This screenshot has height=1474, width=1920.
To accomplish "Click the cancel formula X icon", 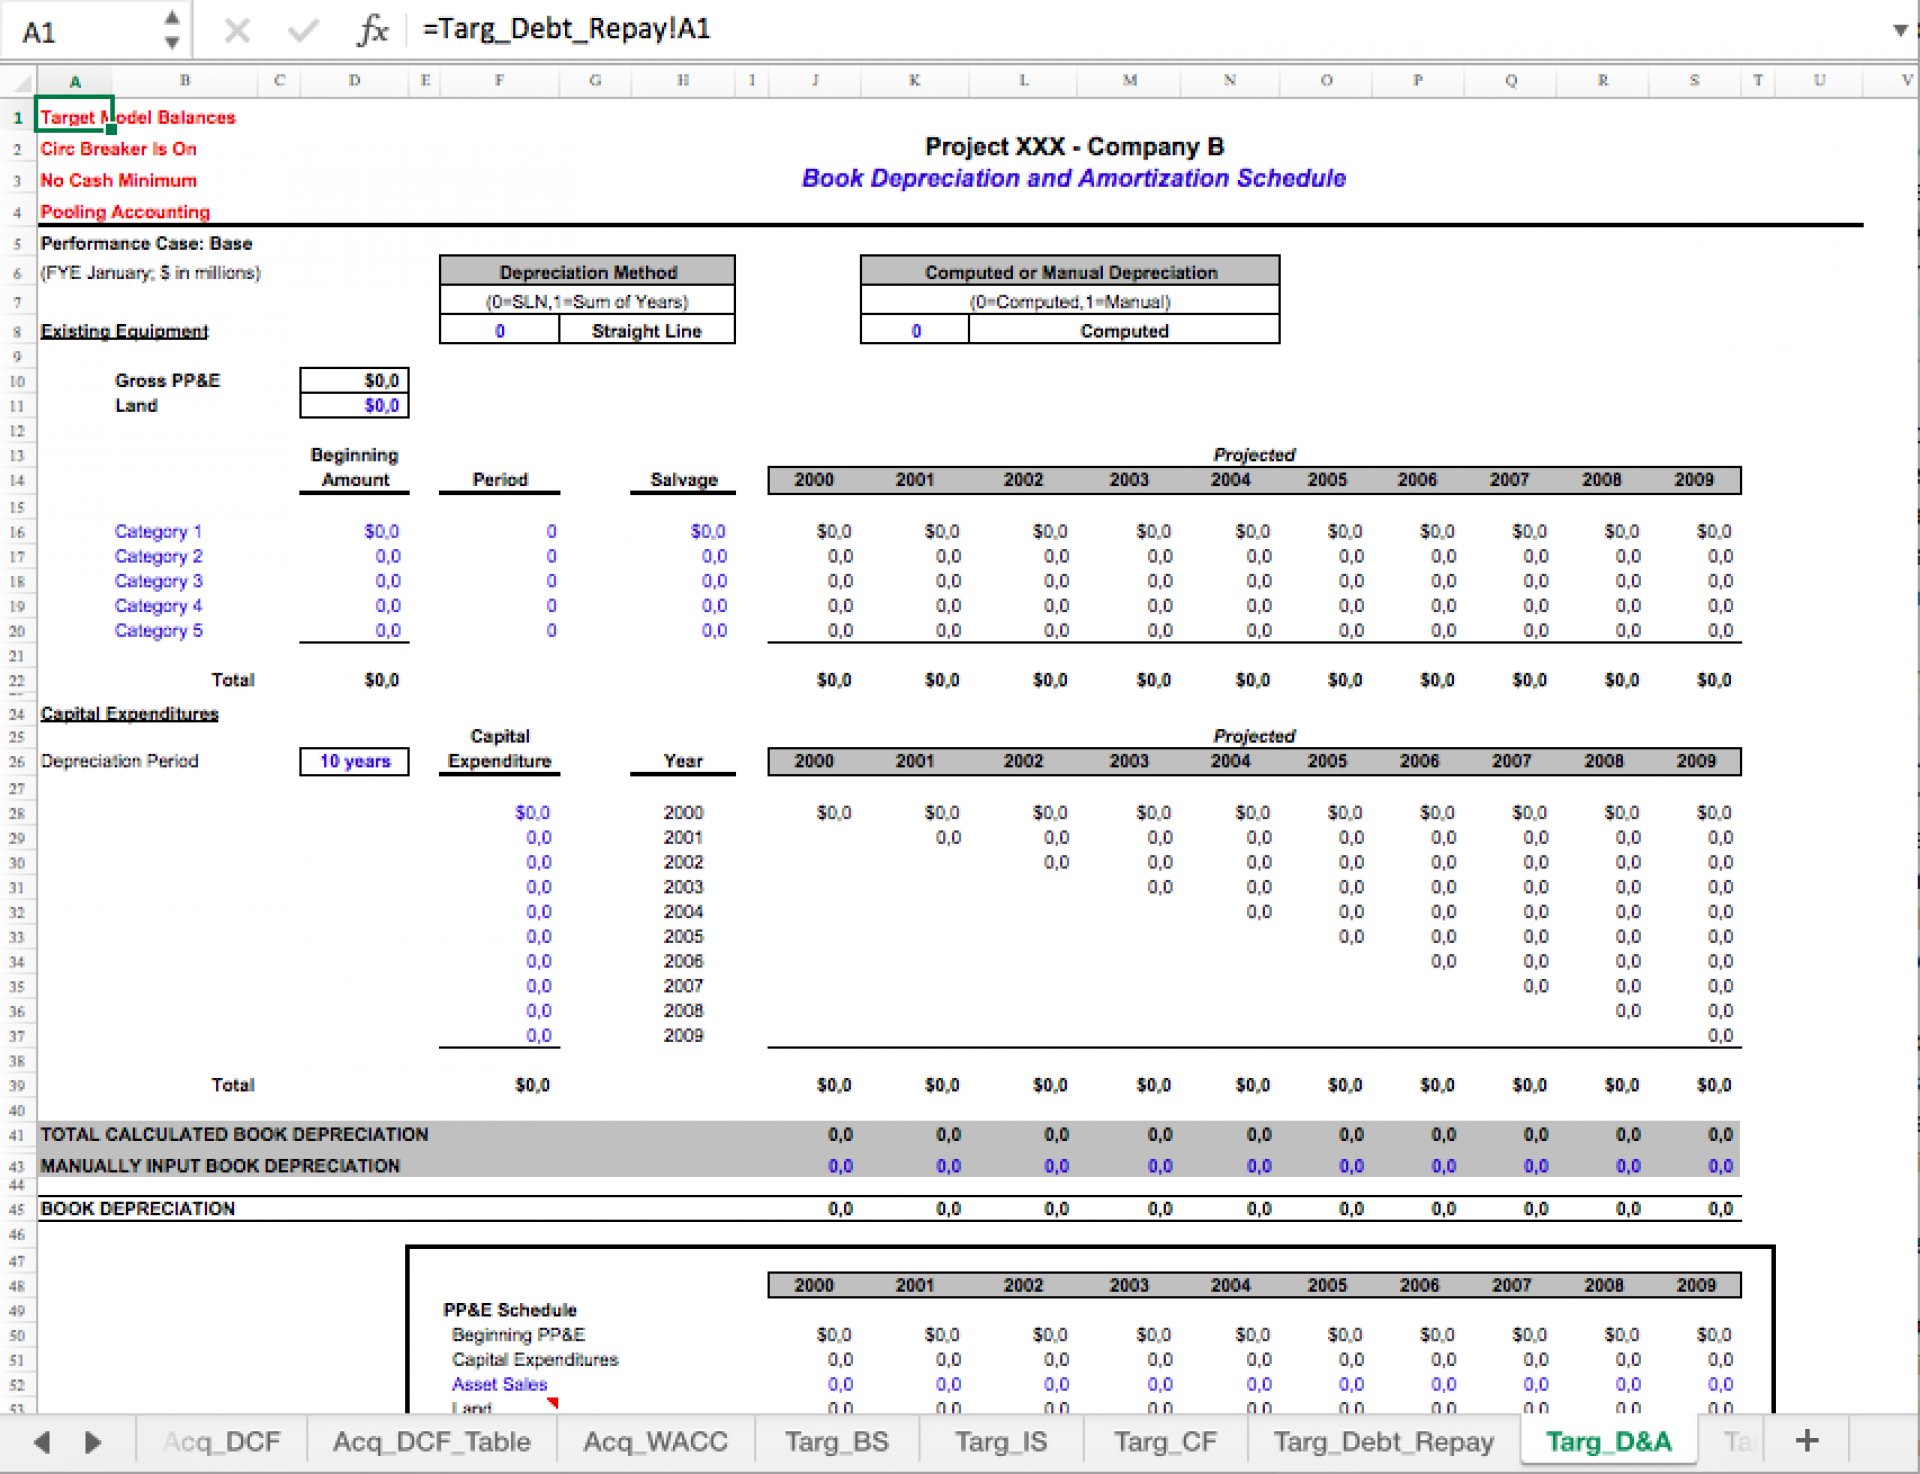I will point(237,31).
